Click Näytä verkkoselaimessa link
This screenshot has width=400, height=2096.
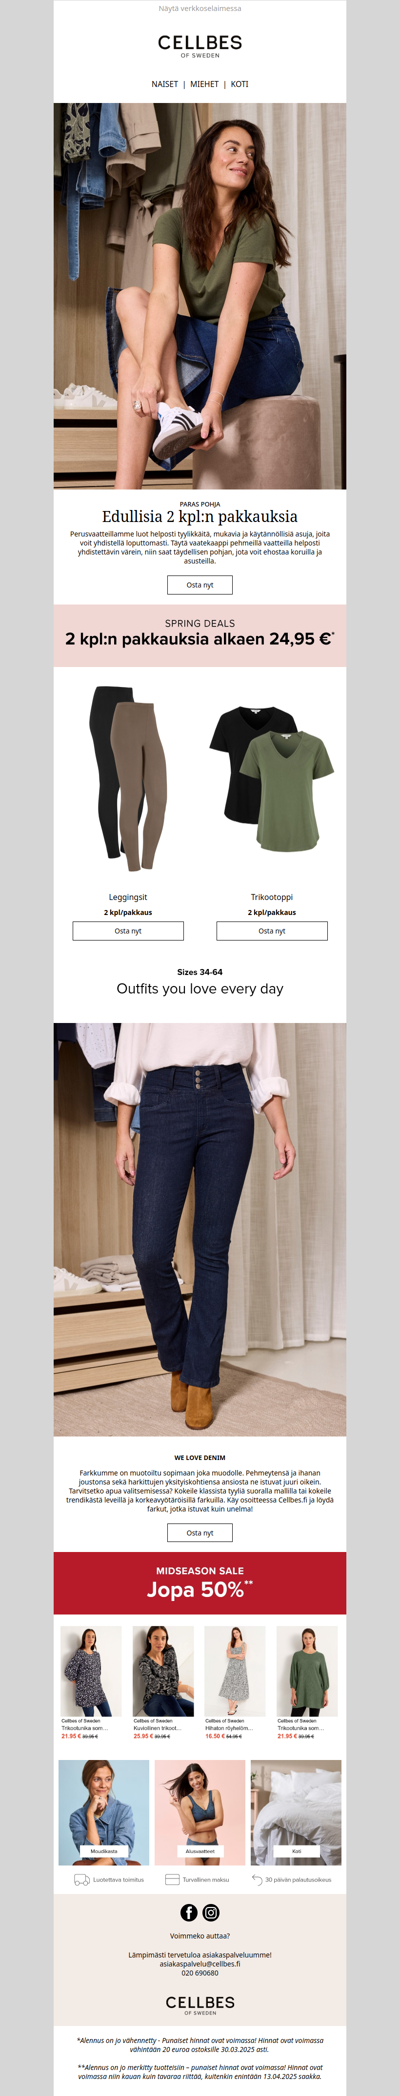coord(200,8)
